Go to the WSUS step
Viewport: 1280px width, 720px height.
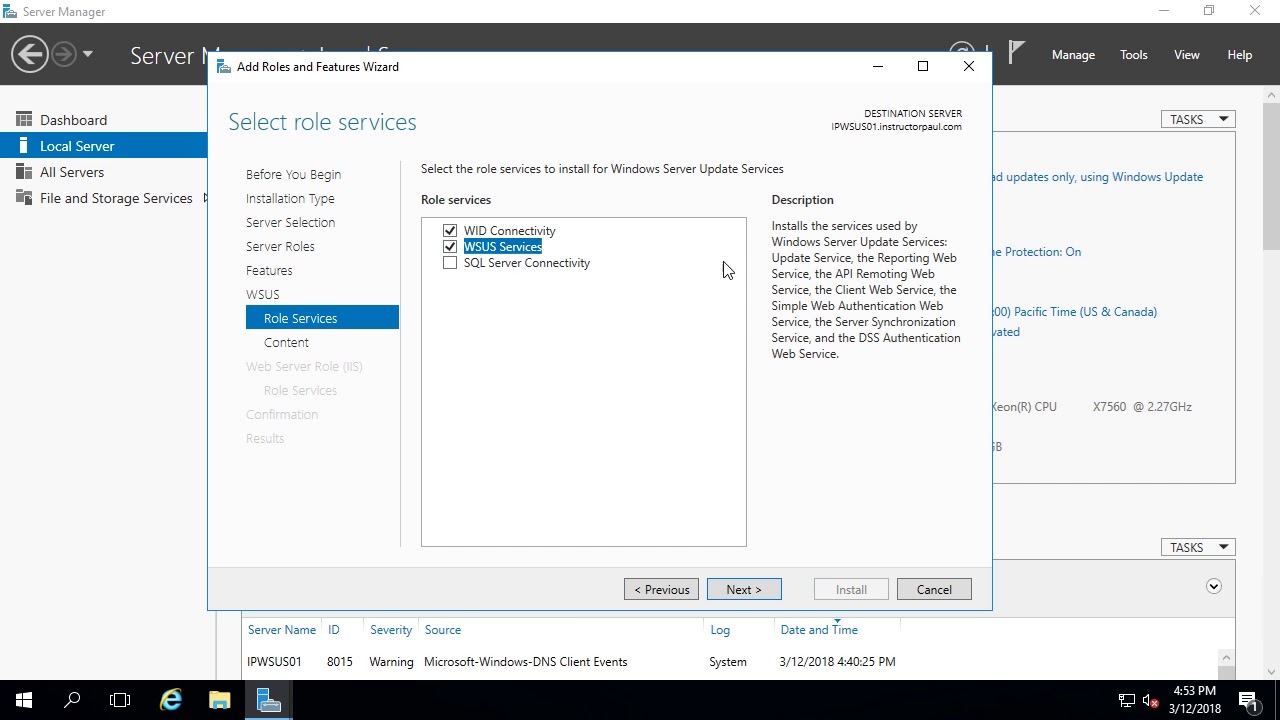263,294
